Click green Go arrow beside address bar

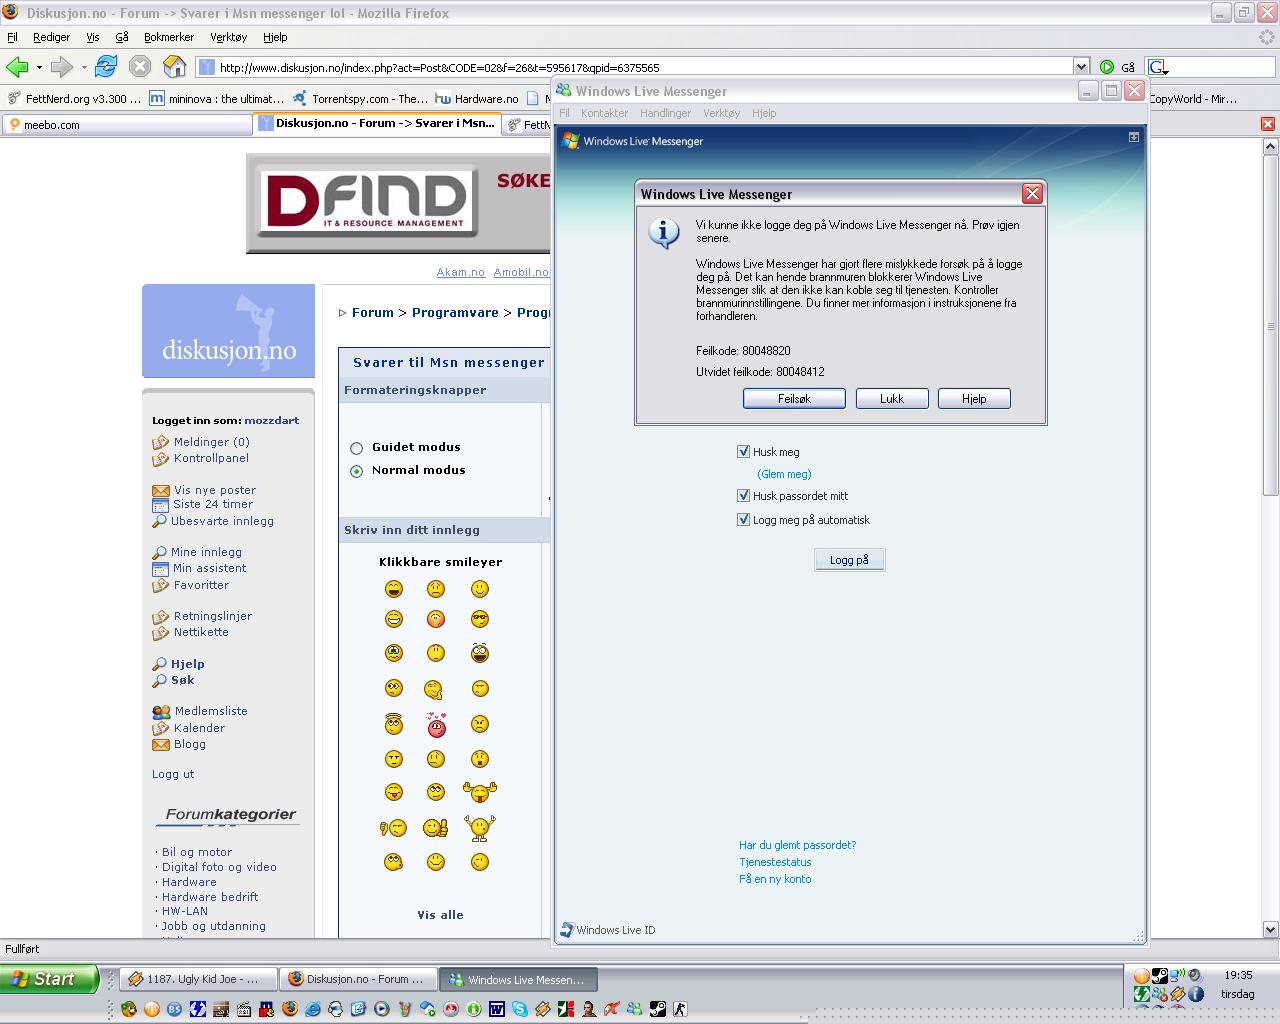(1107, 67)
